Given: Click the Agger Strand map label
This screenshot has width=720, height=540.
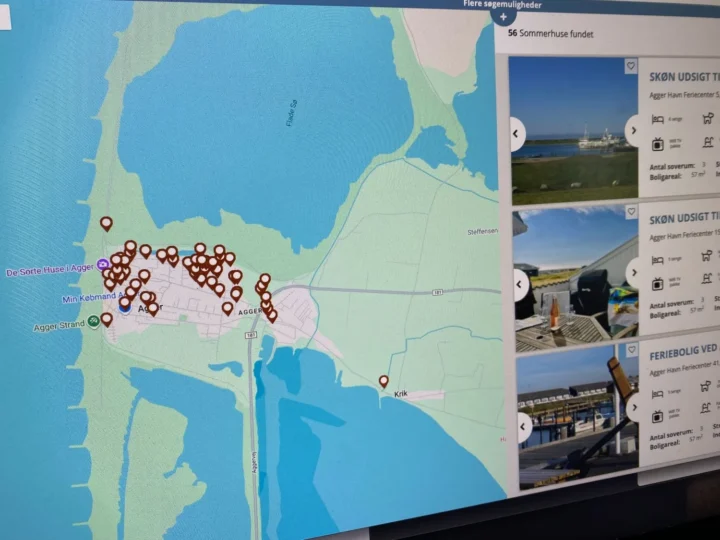Looking at the screenshot, I should tap(59, 326).
